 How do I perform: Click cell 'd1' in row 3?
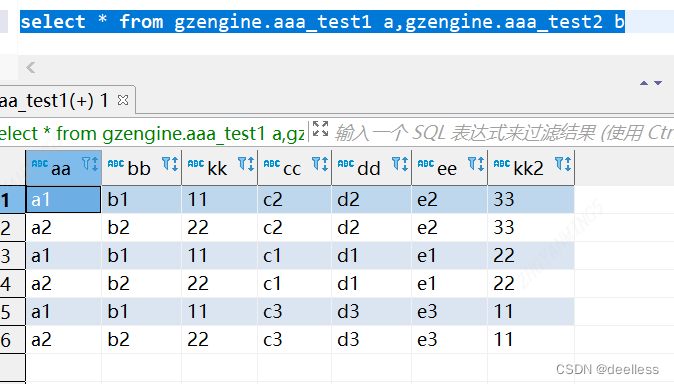click(x=371, y=255)
